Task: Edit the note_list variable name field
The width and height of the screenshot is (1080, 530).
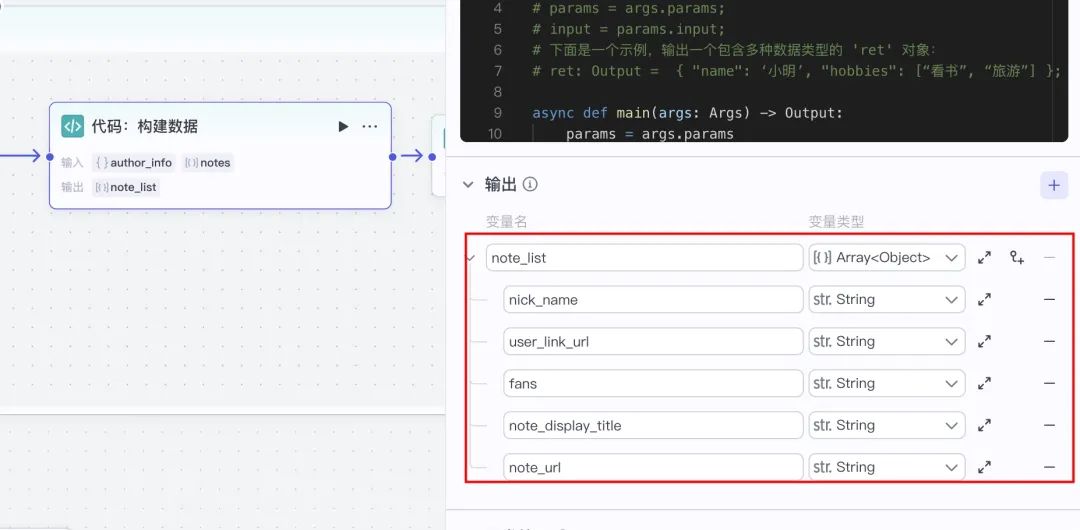Action: [644, 258]
